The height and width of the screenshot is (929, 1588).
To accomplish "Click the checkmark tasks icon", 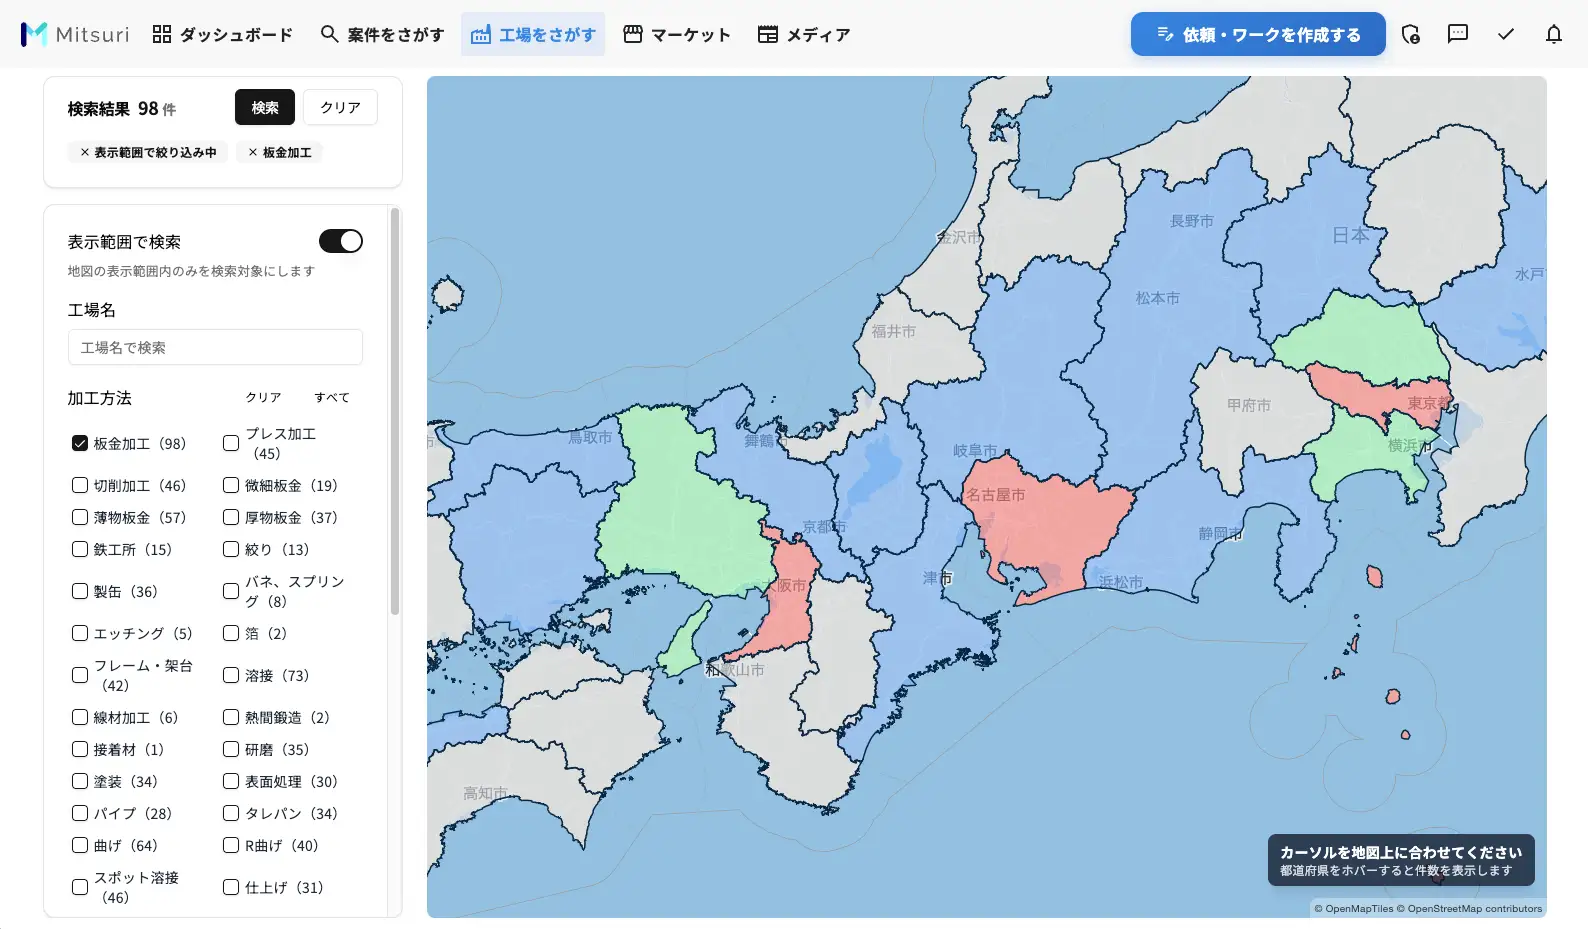I will pos(1505,34).
